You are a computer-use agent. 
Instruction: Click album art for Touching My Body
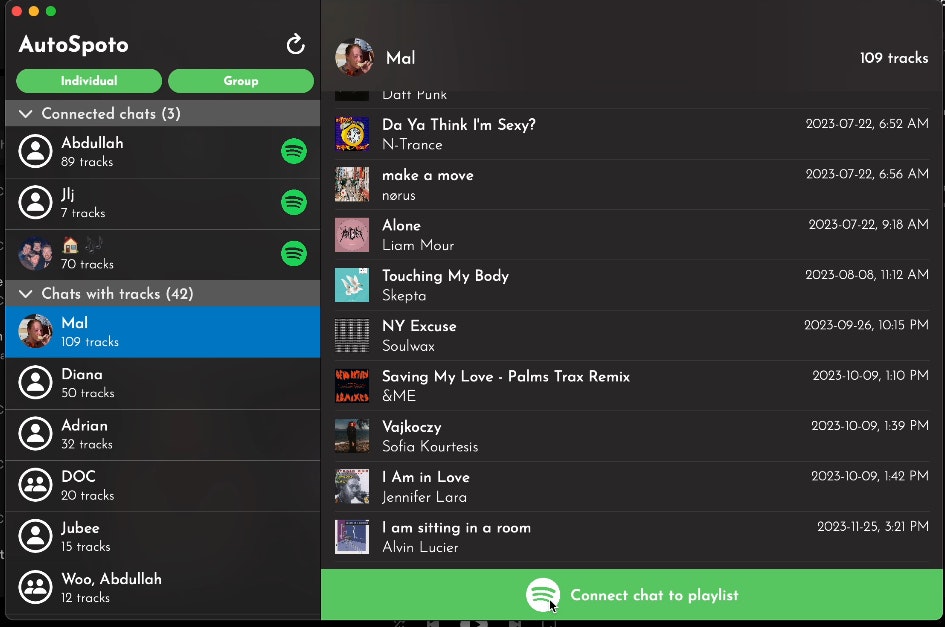352,285
